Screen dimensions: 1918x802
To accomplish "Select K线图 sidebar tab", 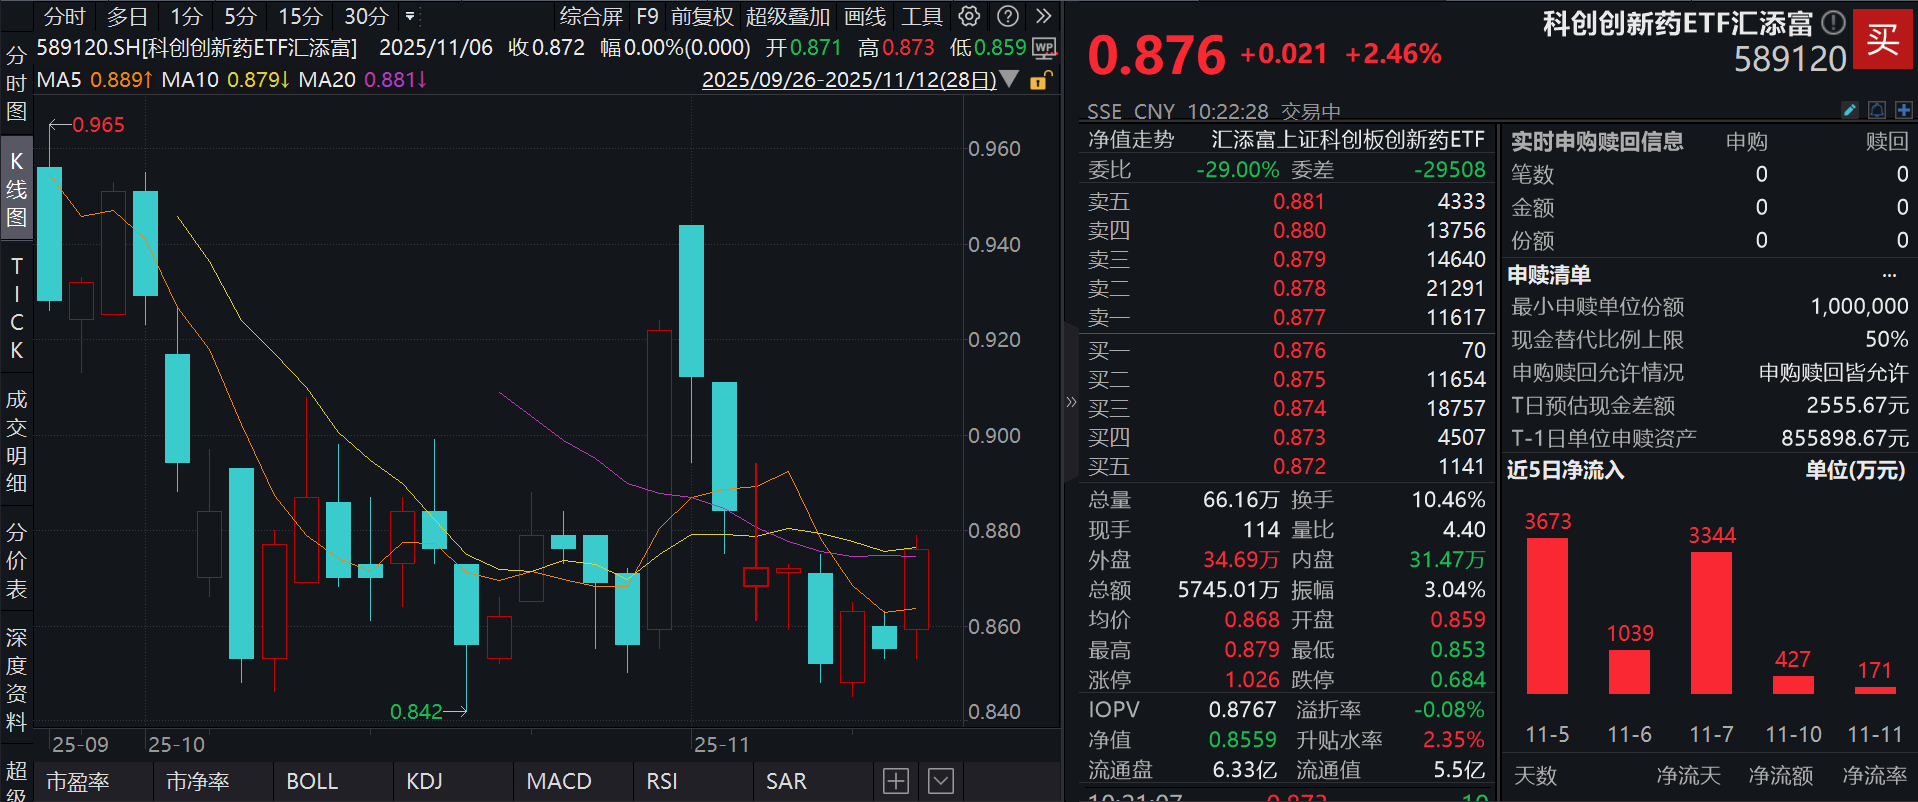I will pos(16,189).
